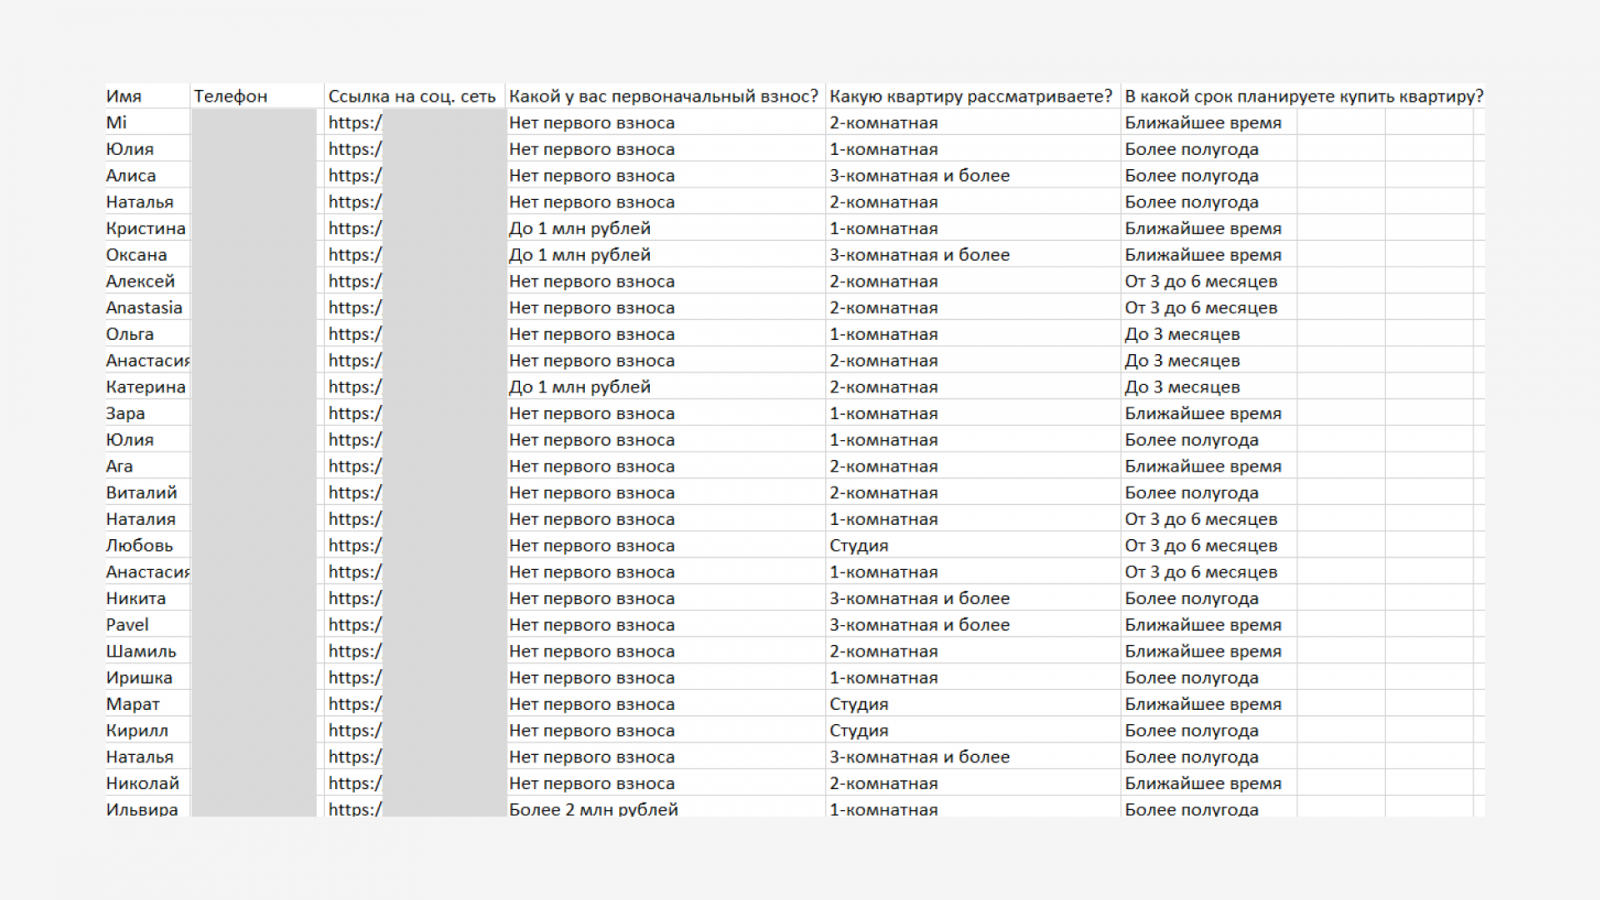Select the Более 2 млн рублей cell
This screenshot has height=900, width=1600.
(x=593, y=809)
